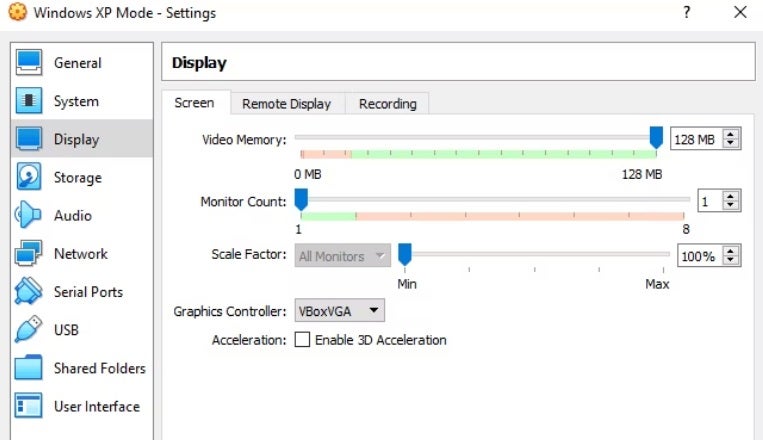Open the Serial Ports settings category
This screenshot has width=763, height=440.
(82, 292)
